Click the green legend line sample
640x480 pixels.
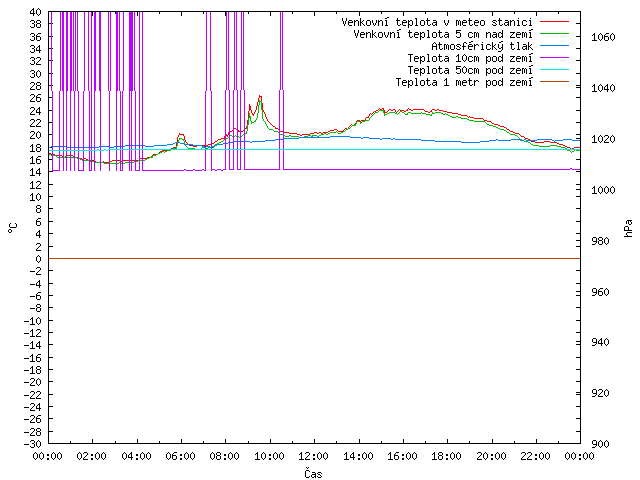pos(554,34)
